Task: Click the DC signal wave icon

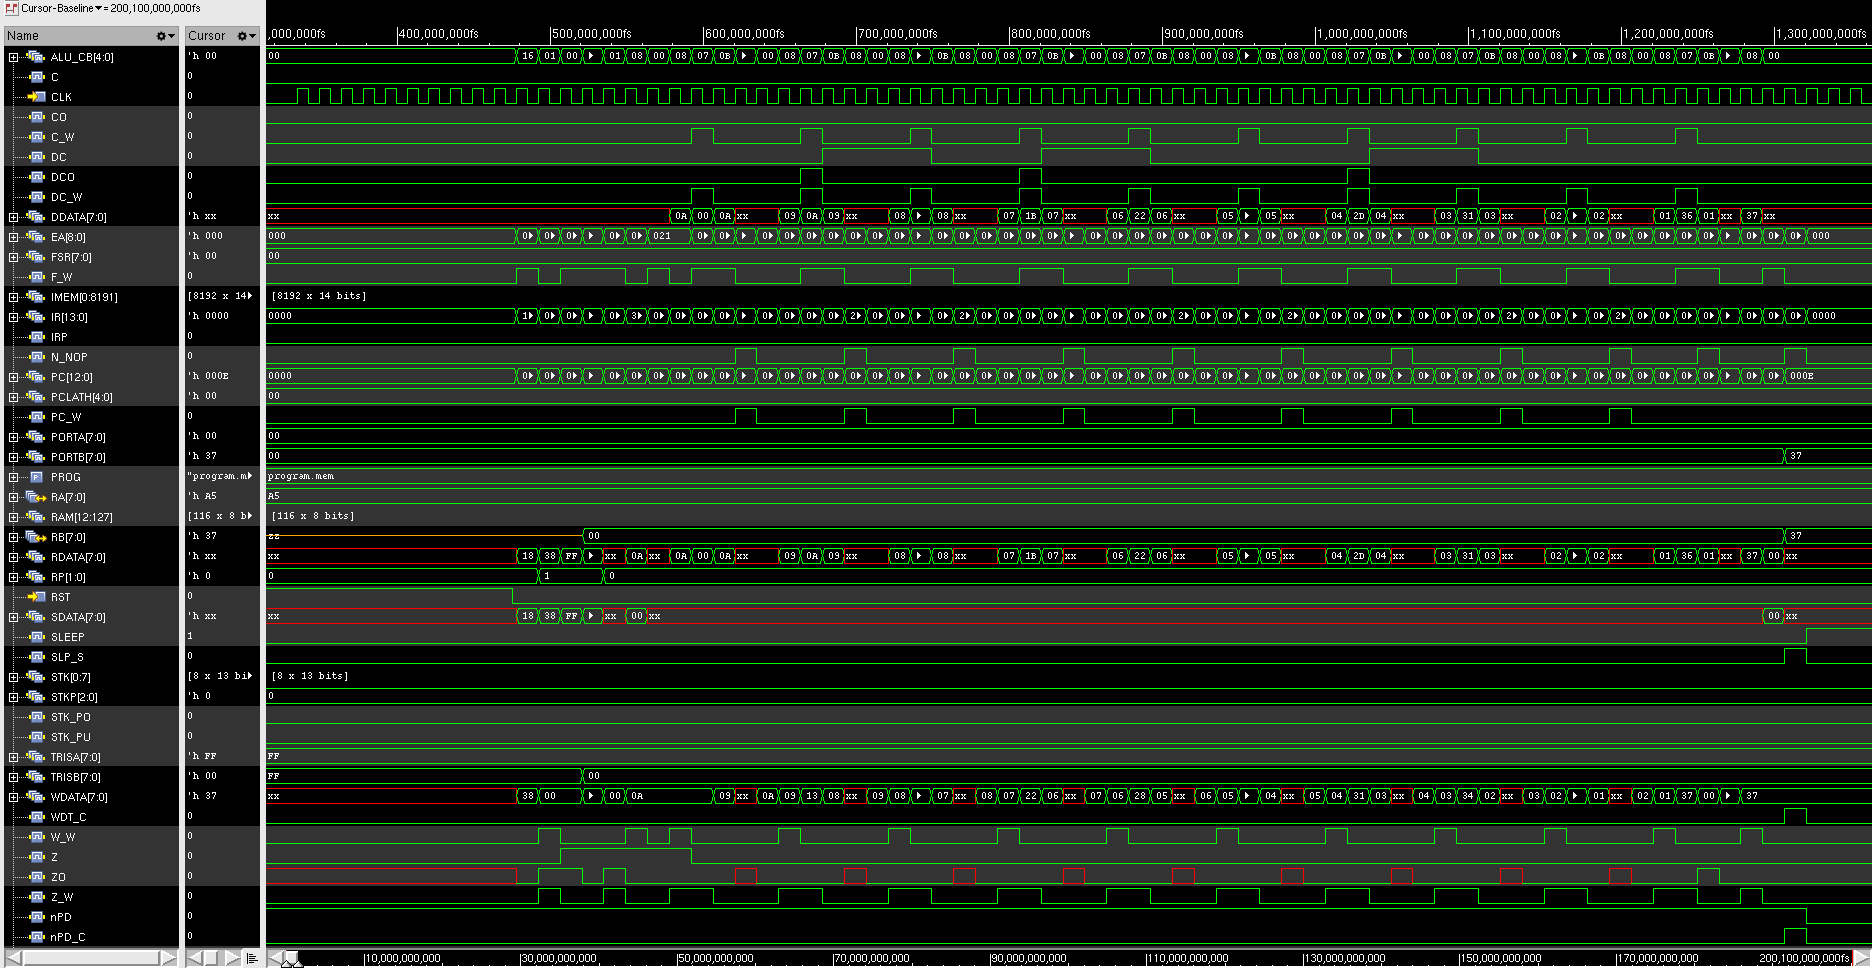Action: coord(36,157)
